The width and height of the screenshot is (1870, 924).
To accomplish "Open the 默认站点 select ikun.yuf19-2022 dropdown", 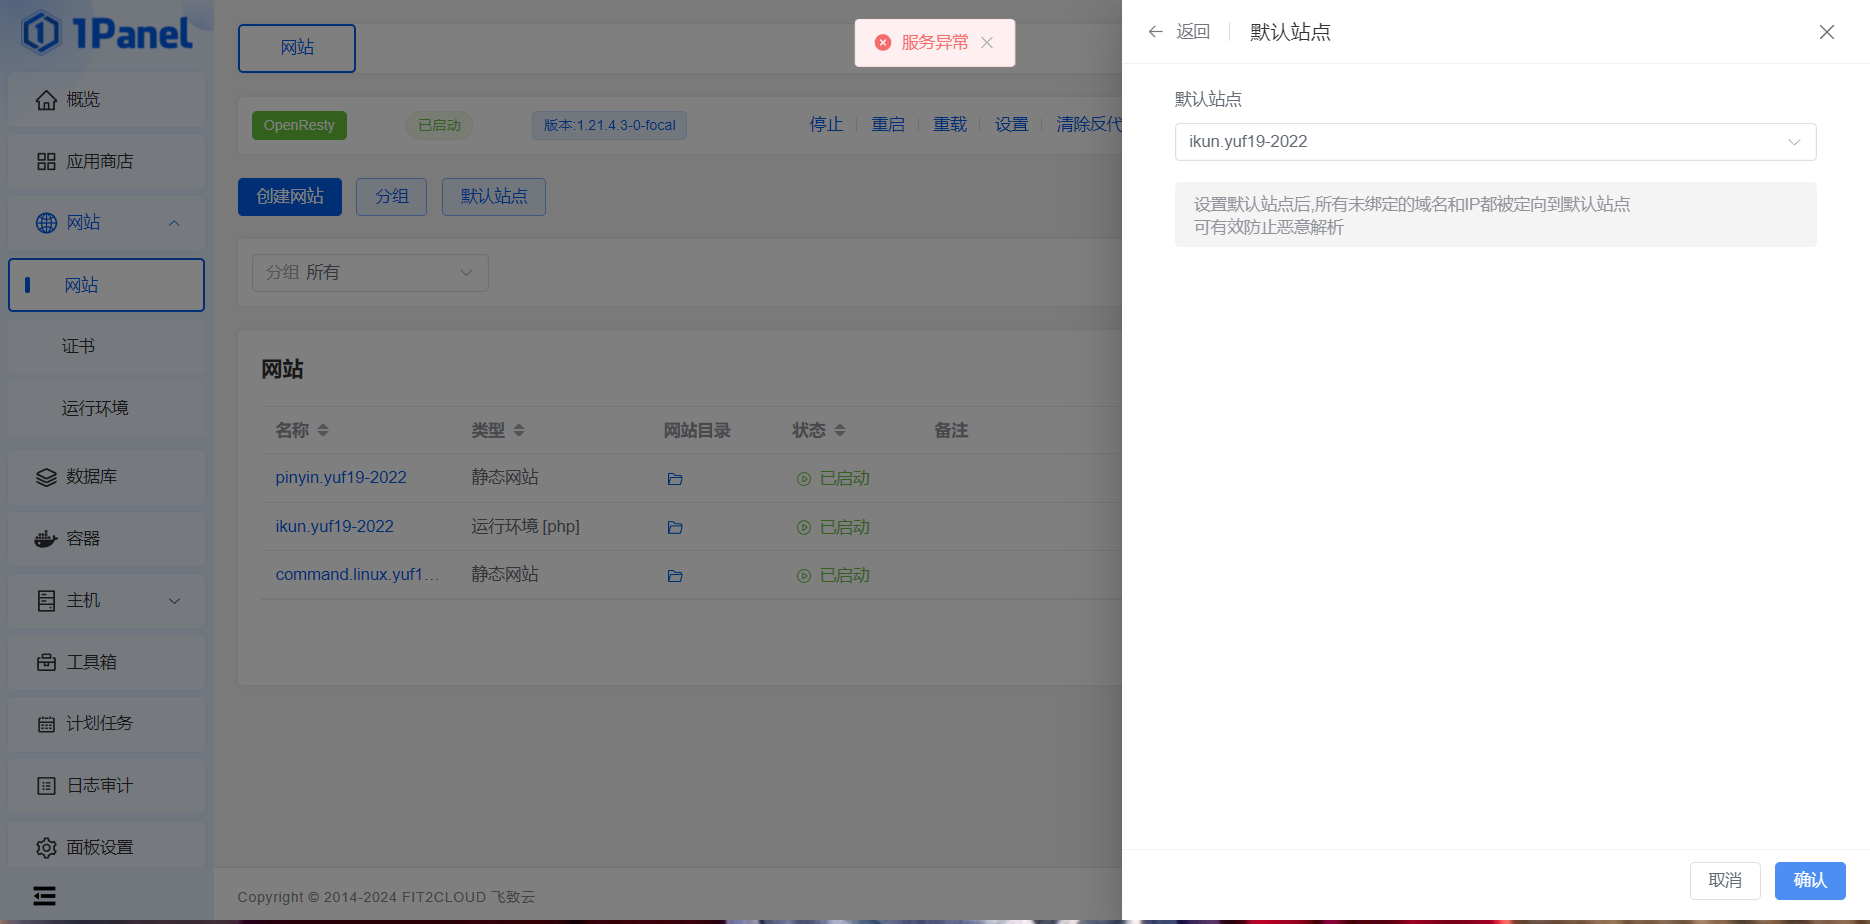I will (x=1495, y=142).
